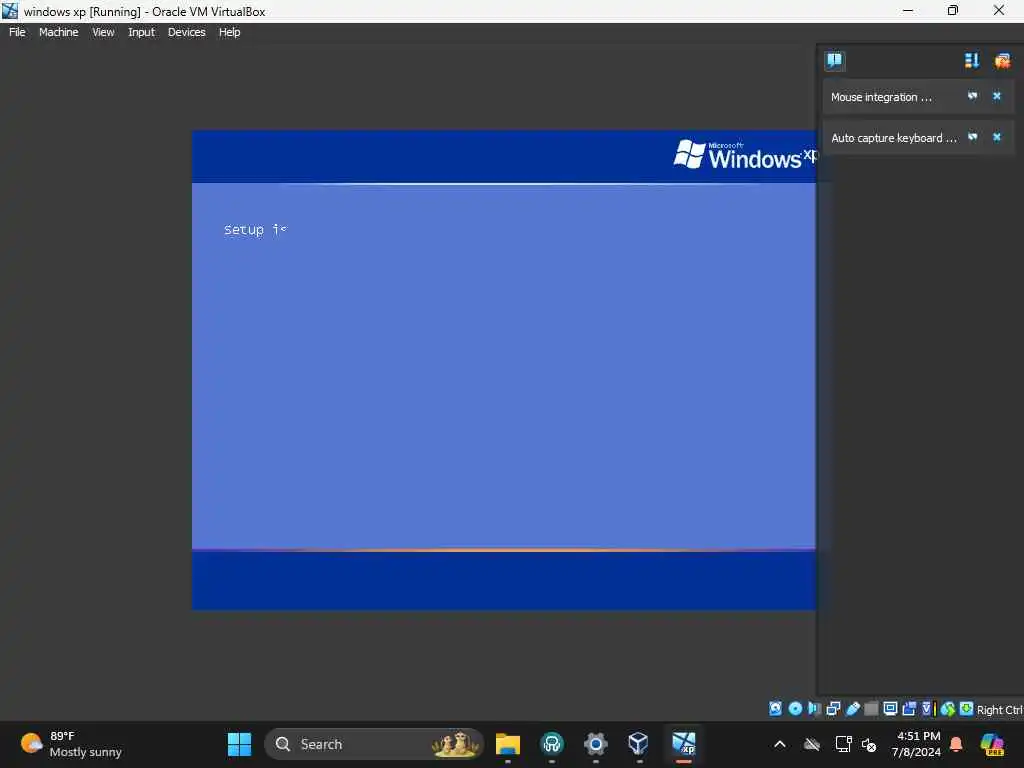Suppress future Auto capture keyboard notifications
The width and height of the screenshot is (1024, 768).
[972, 137]
